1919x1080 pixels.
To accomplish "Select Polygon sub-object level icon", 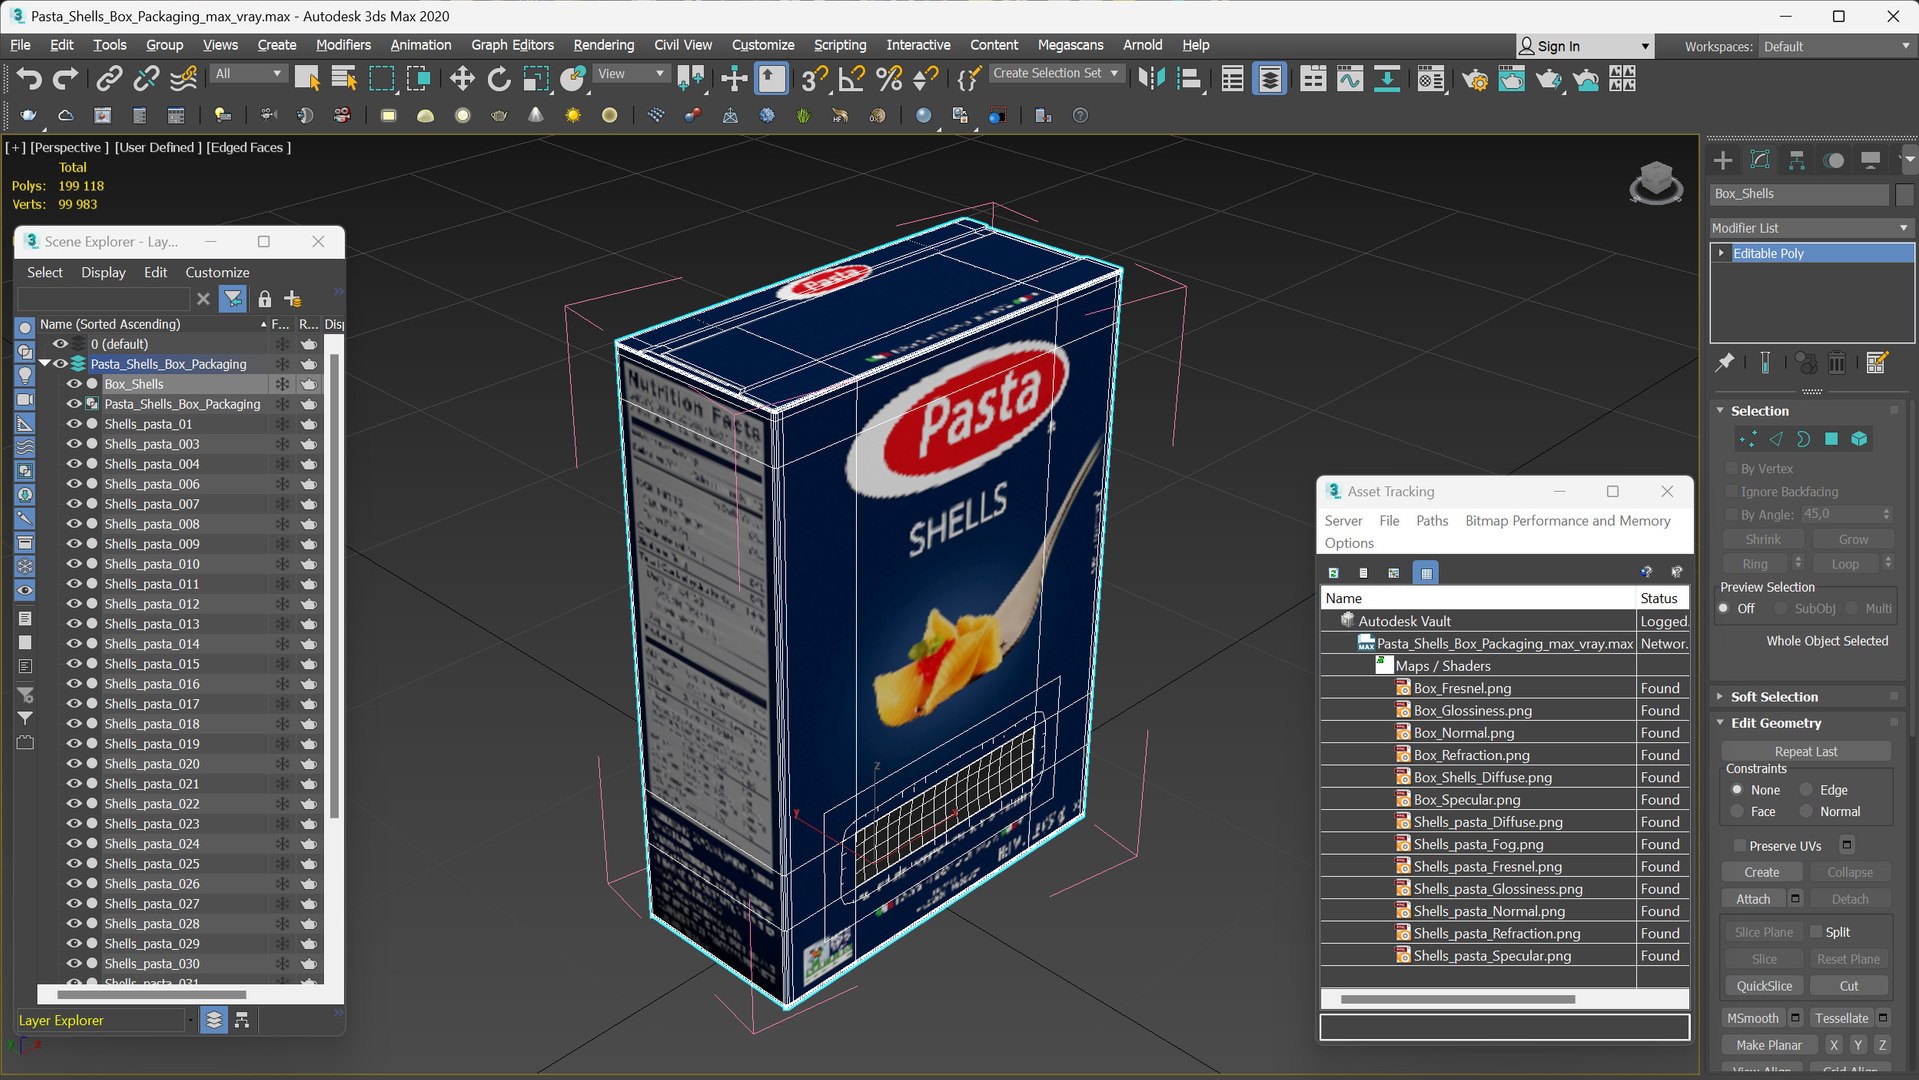I will click(1831, 439).
